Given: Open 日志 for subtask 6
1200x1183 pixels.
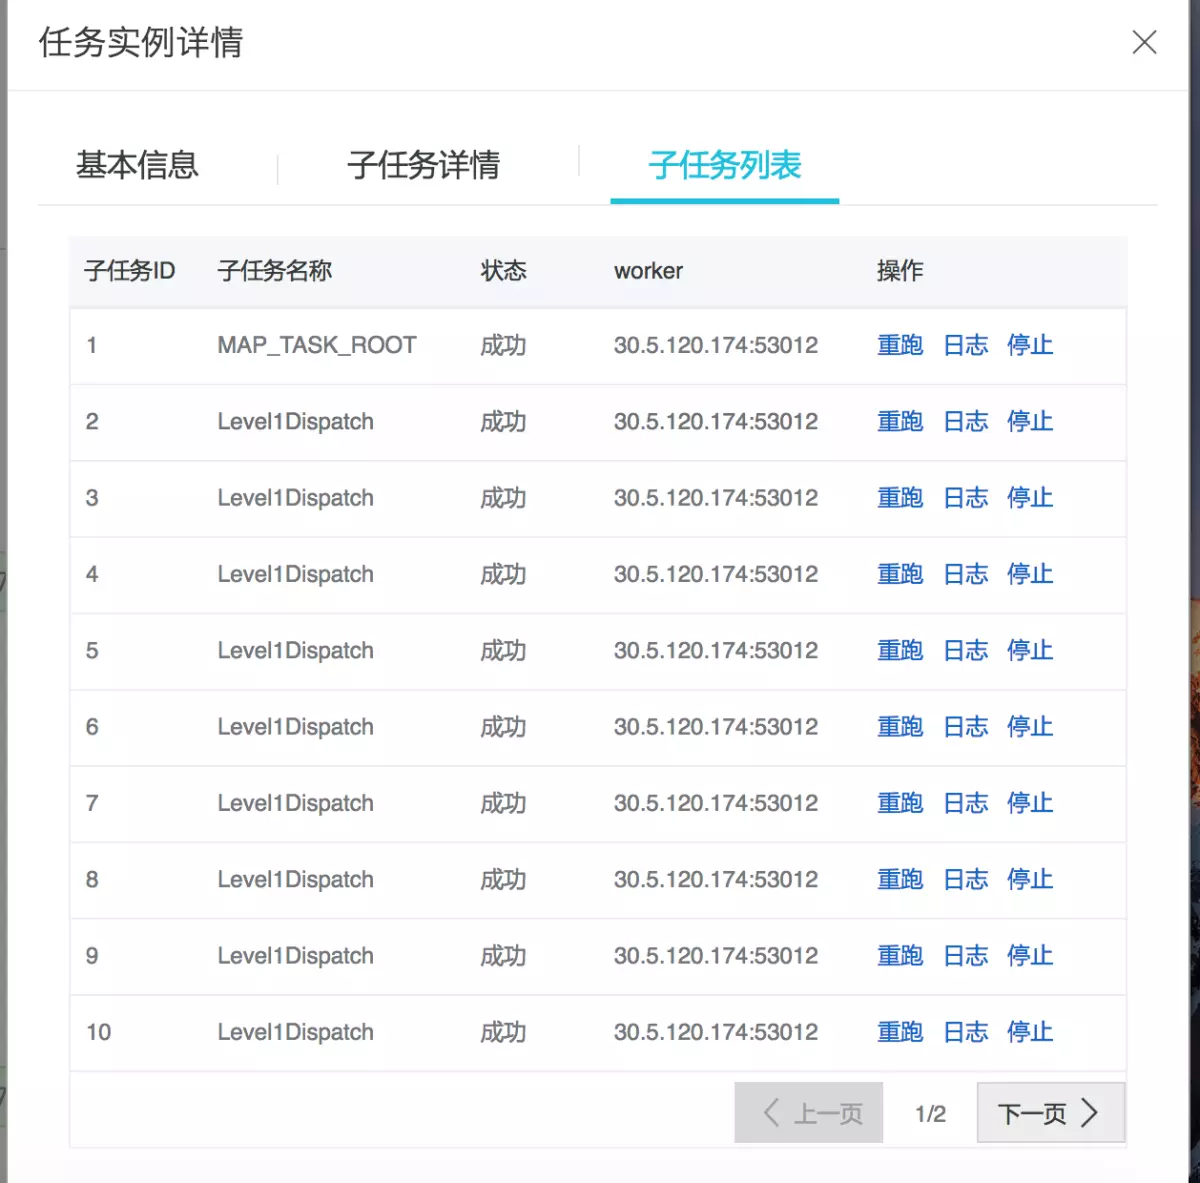Looking at the screenshot, I should [x=964, y=727].
